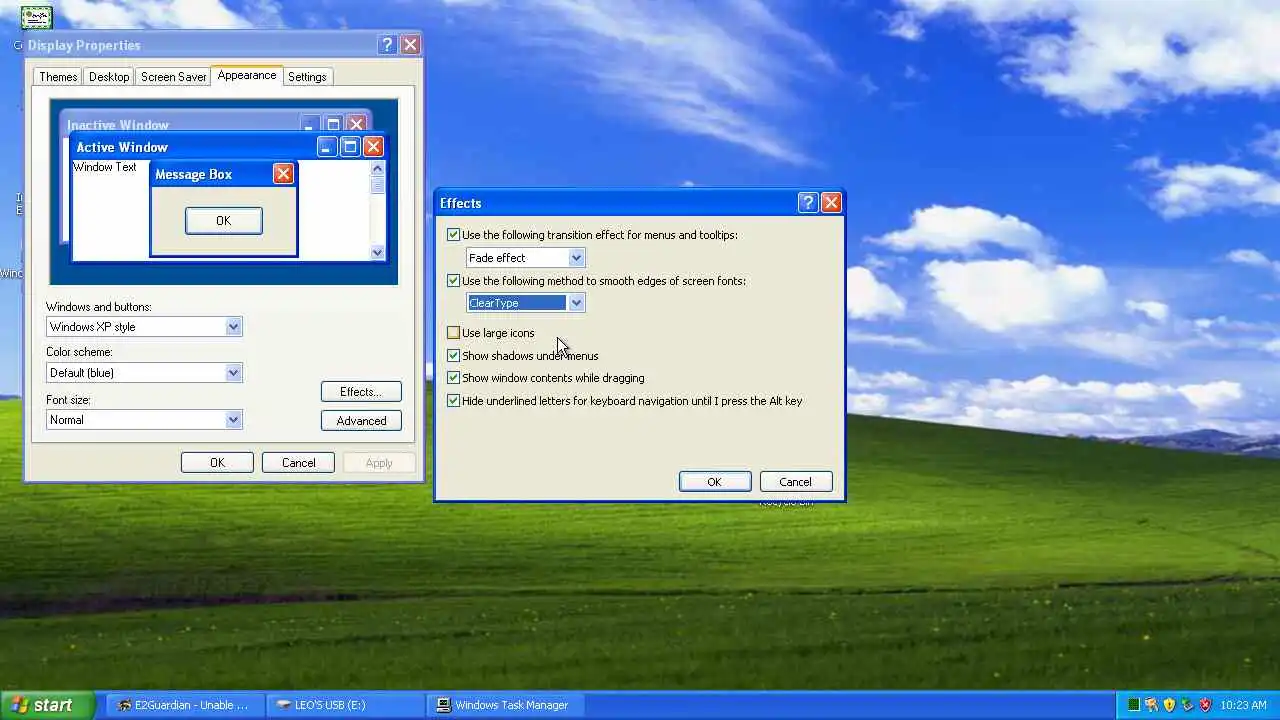The height and width of the screenshot is (720, 1280).
Task: Click Cancel in Display Properties
Action: click(298, 463)
